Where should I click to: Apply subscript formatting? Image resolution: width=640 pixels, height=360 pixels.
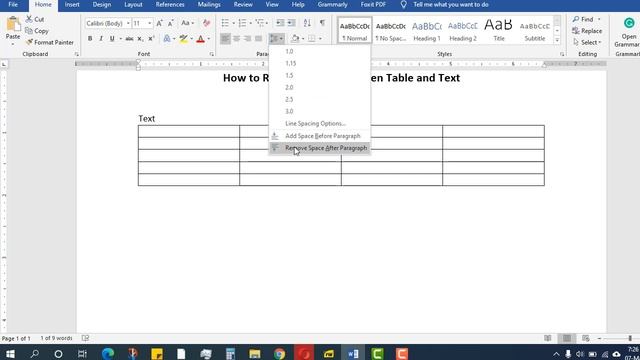point(140,39)
